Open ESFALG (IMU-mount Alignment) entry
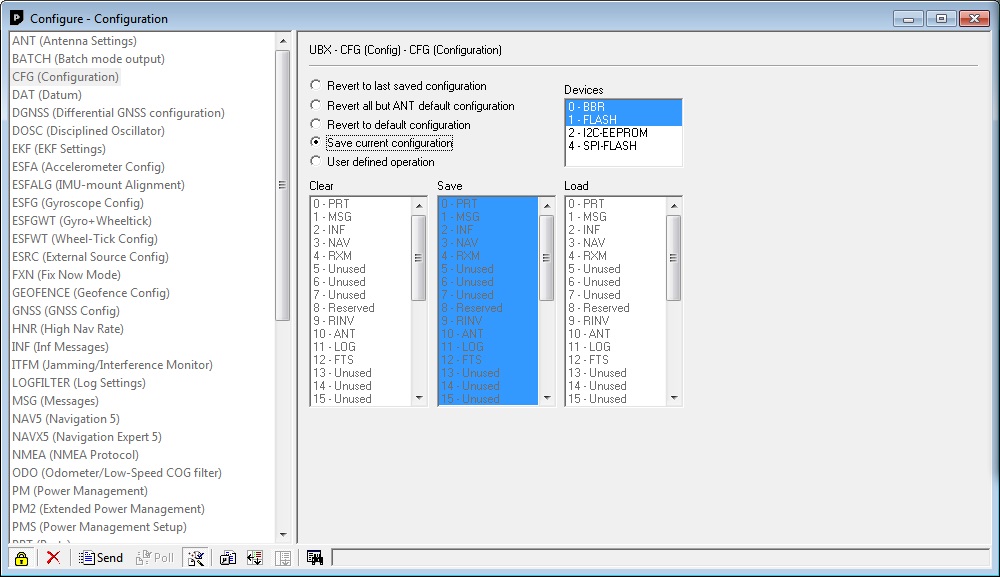Viewport: 1000px width, 577px height. pos(98,185)
